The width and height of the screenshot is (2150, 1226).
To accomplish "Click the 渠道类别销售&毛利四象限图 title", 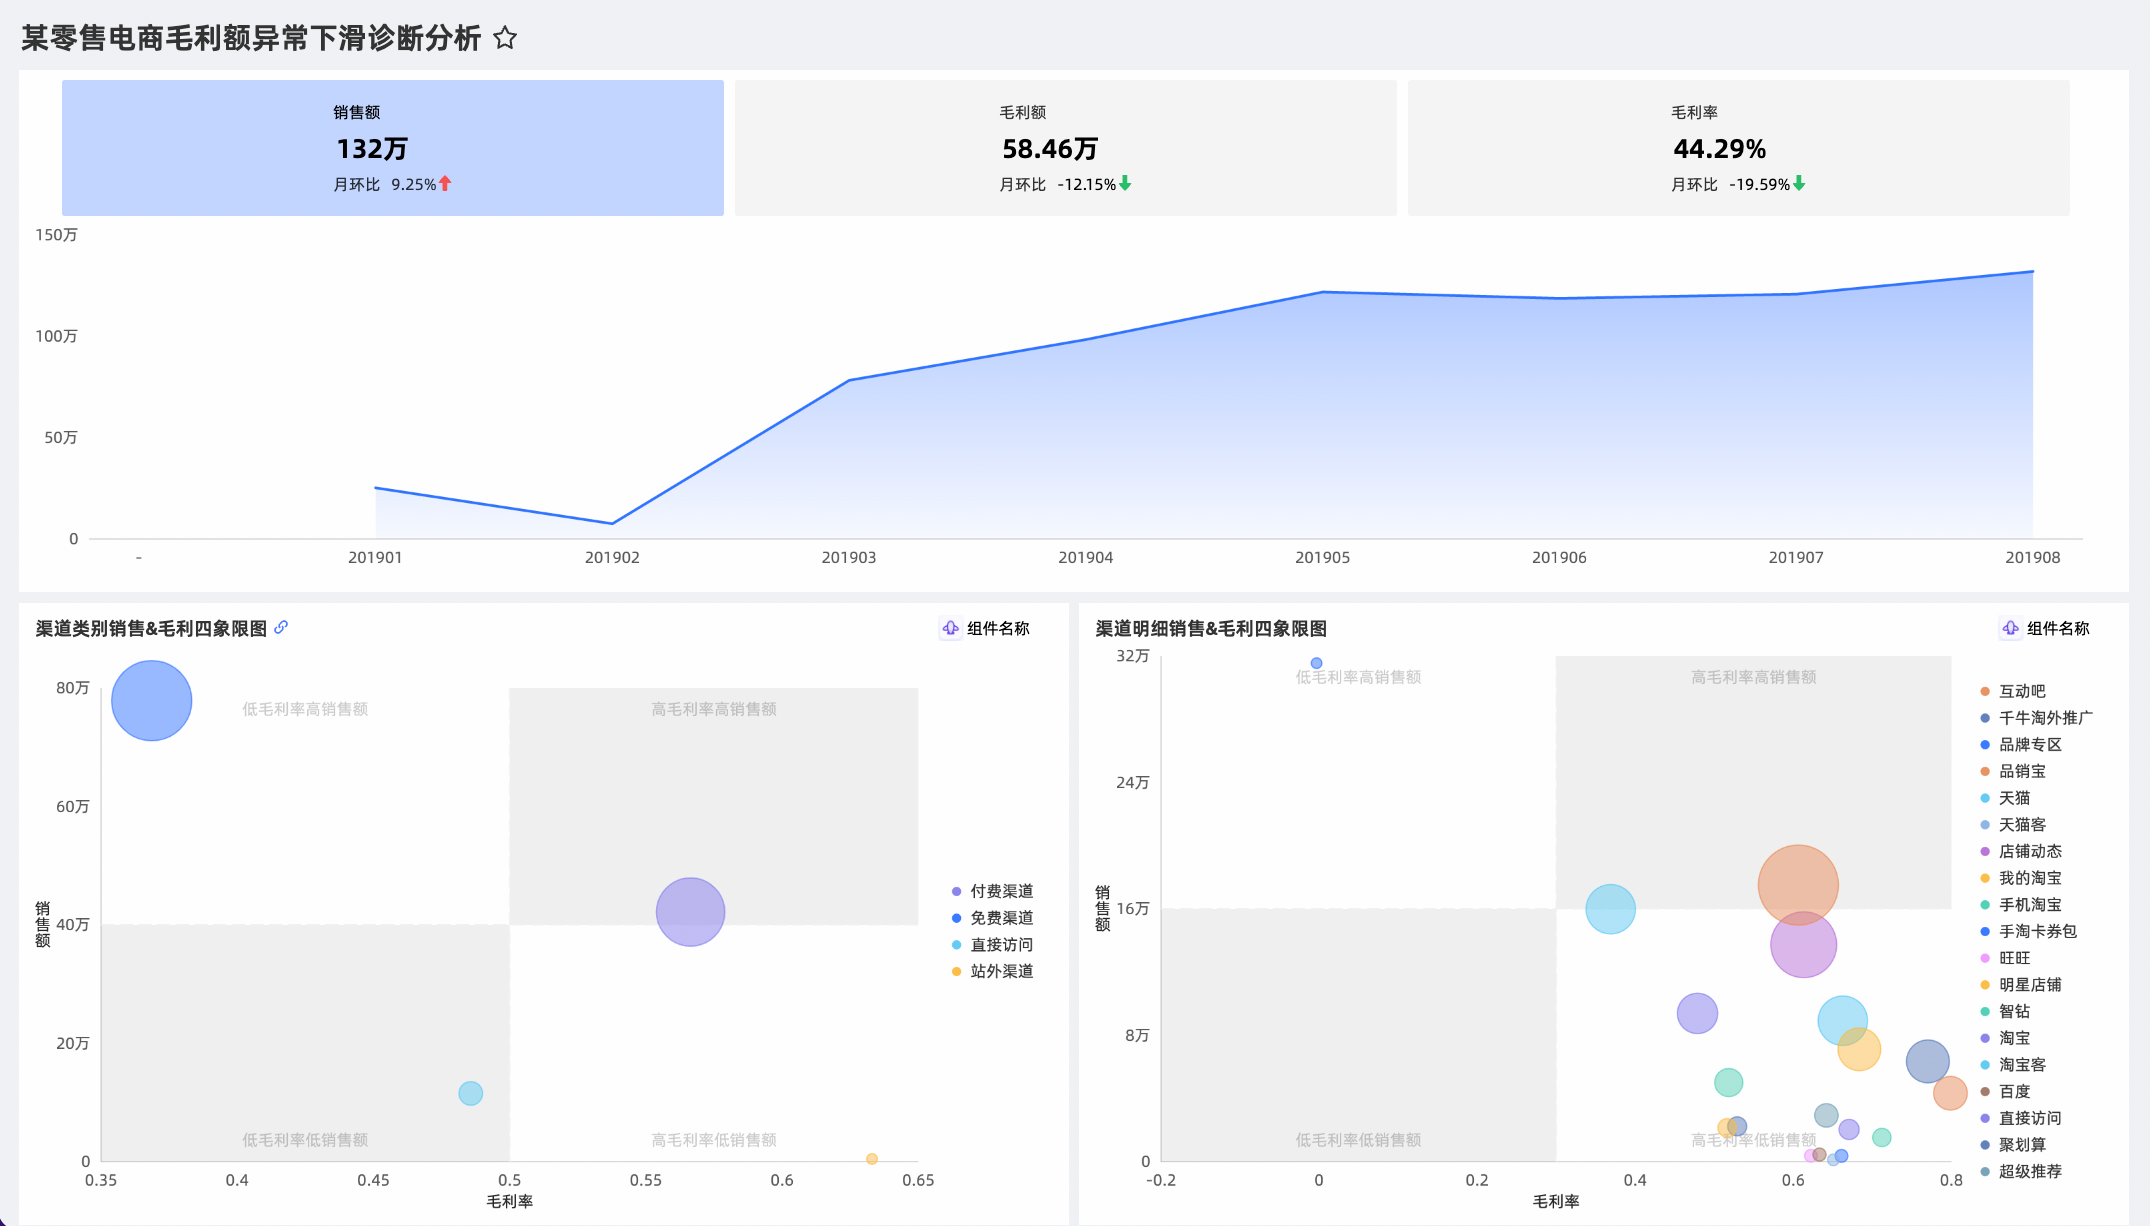I will 152,628.
